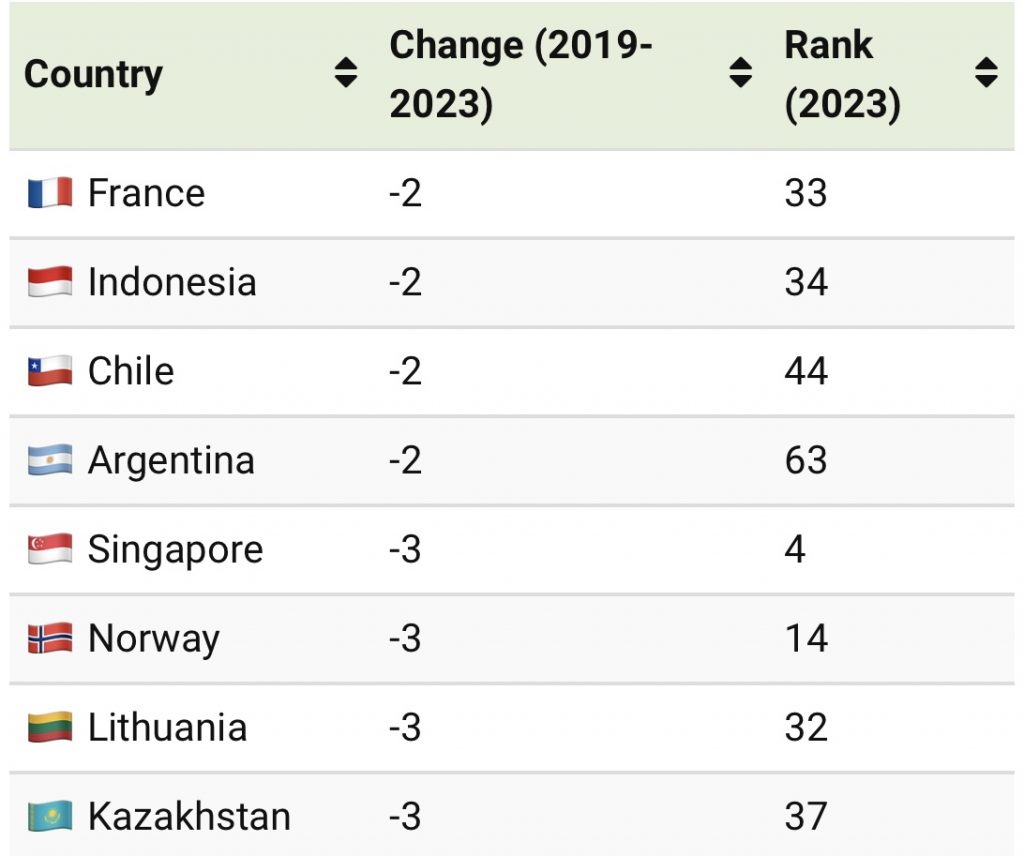Select the France country name

pyautogui.click(x=146, y=193)
